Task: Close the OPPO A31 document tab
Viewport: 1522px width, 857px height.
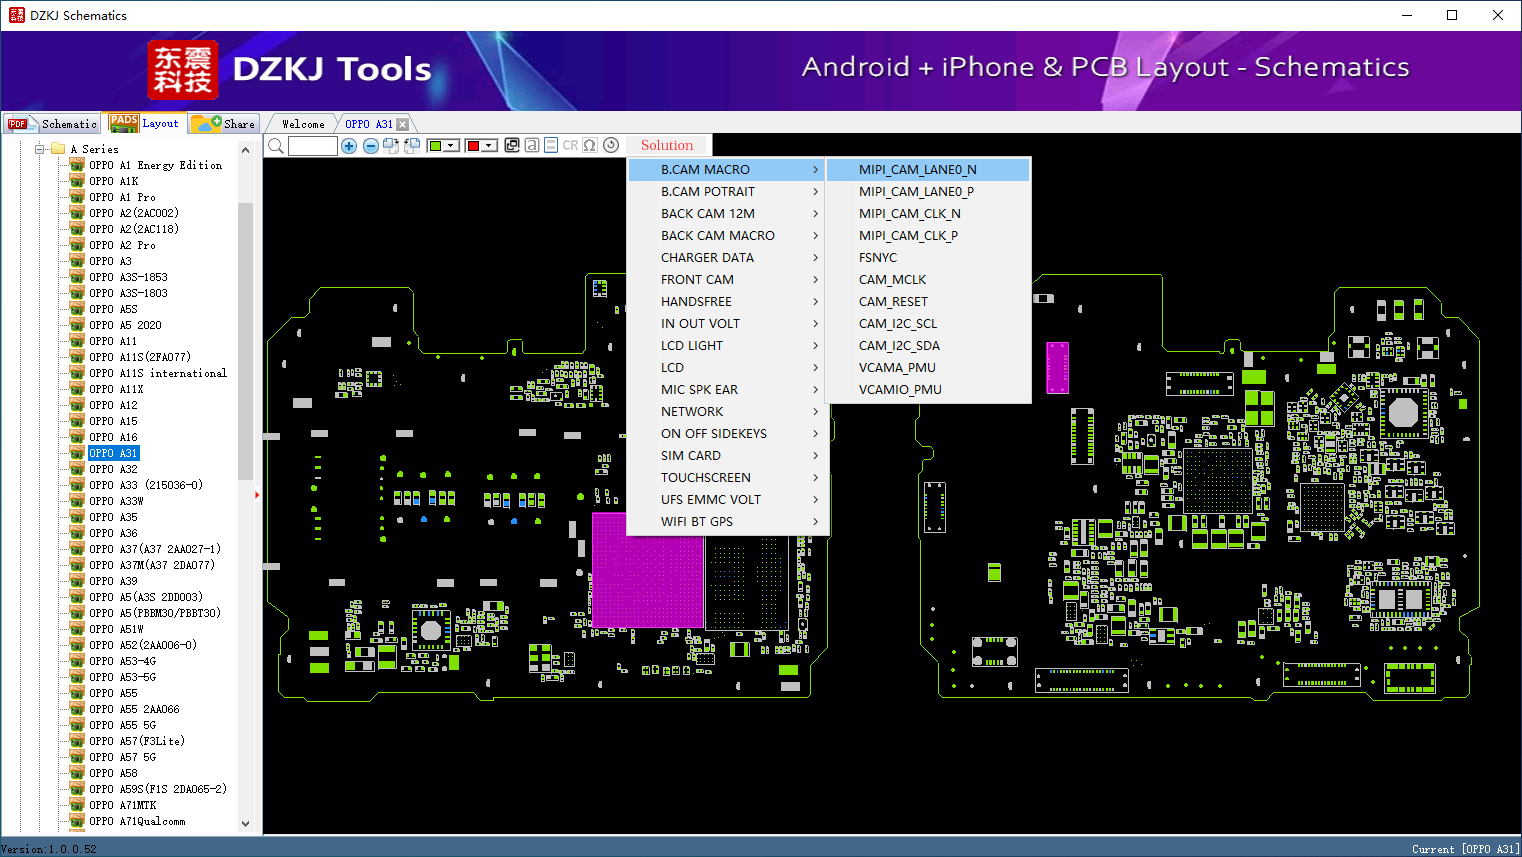Action: pos(402,124)
